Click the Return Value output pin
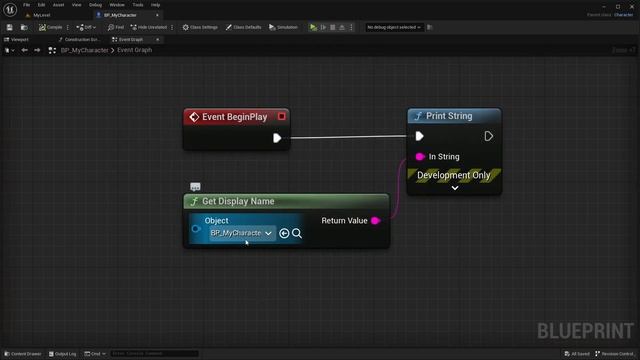 point(376,221)
